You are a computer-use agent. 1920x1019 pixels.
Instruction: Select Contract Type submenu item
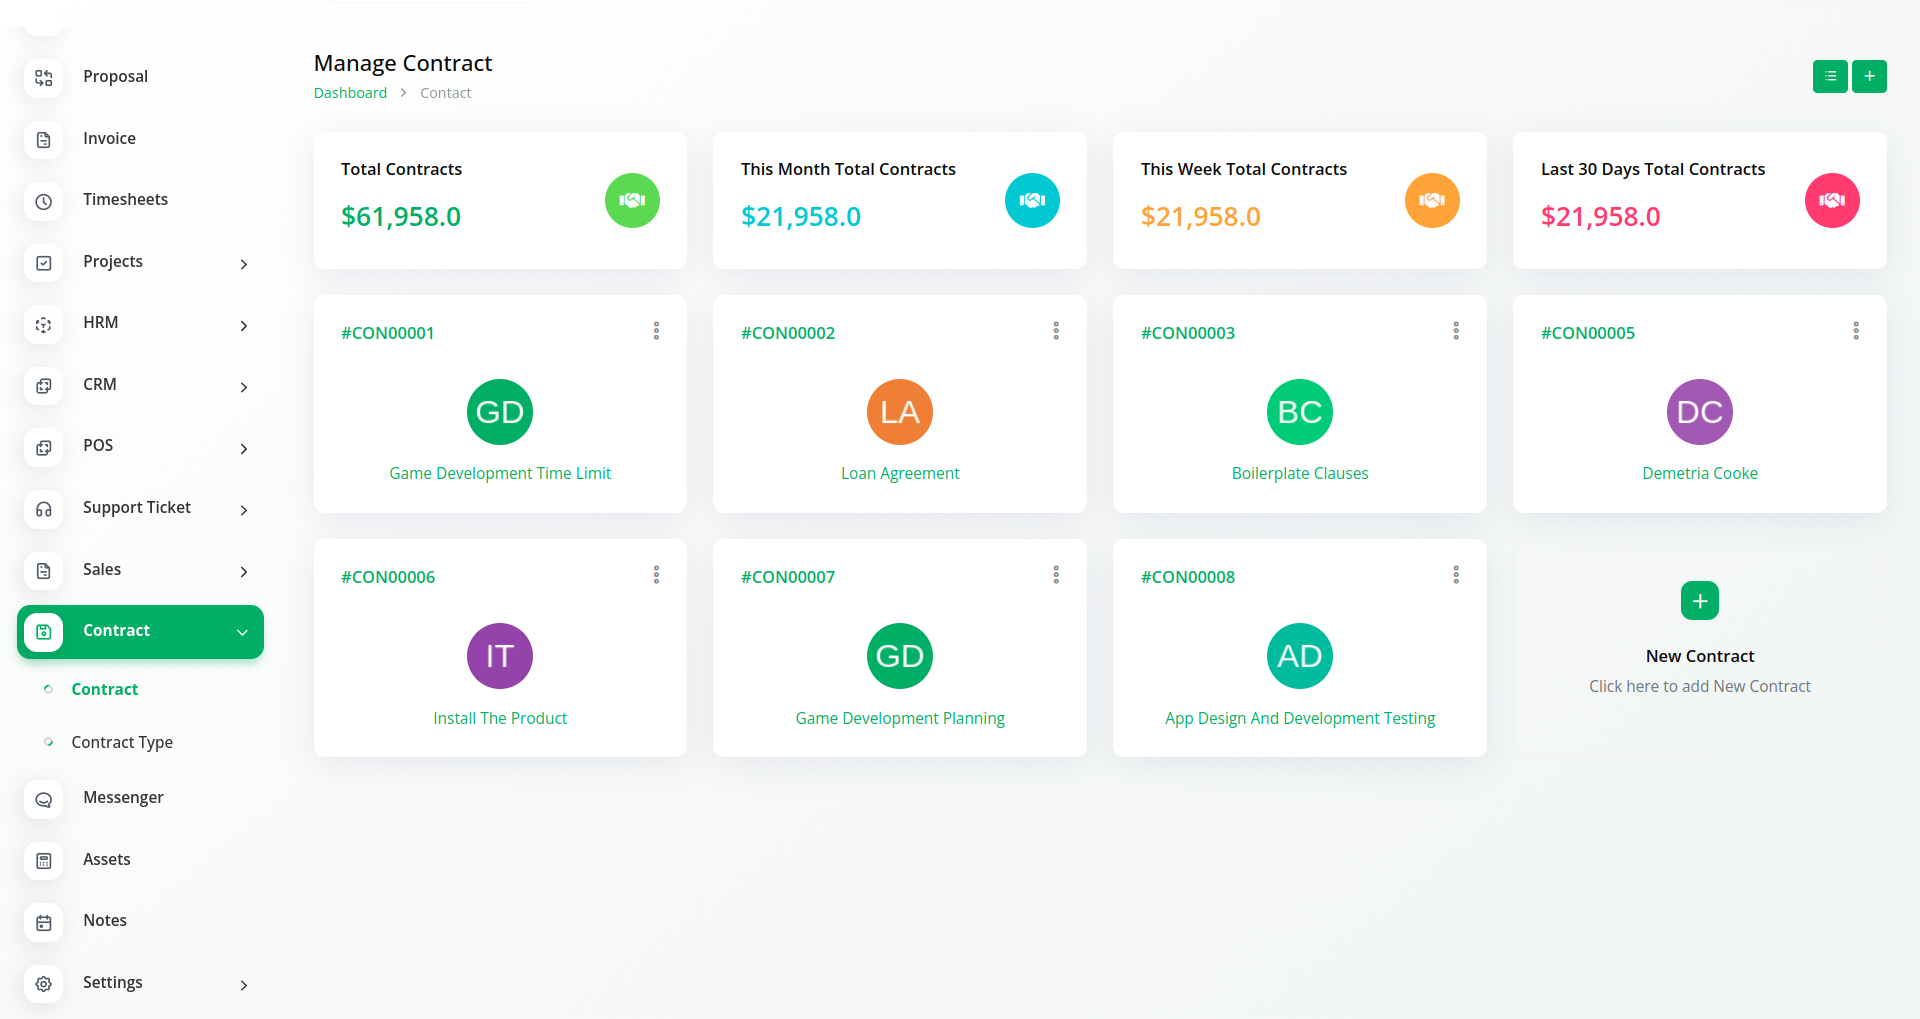click(122, 742)
